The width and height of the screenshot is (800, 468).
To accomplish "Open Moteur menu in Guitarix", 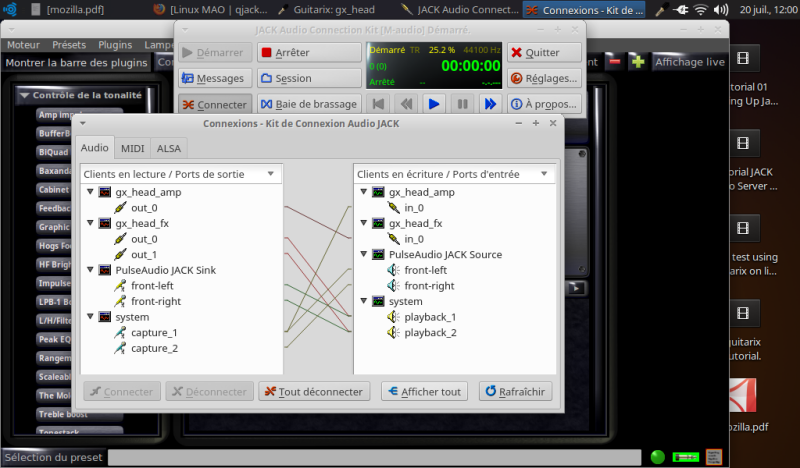I will 23,45.
